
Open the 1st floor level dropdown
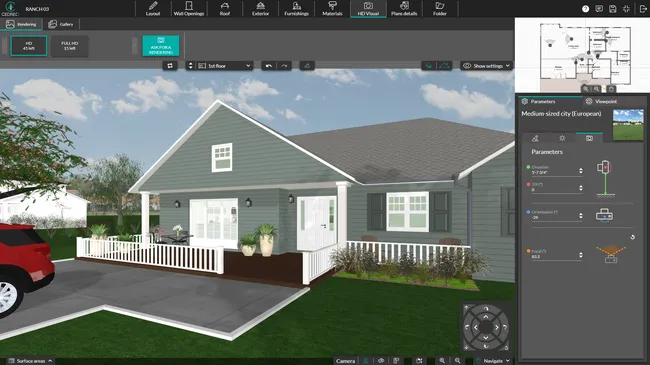click(224, 66)
